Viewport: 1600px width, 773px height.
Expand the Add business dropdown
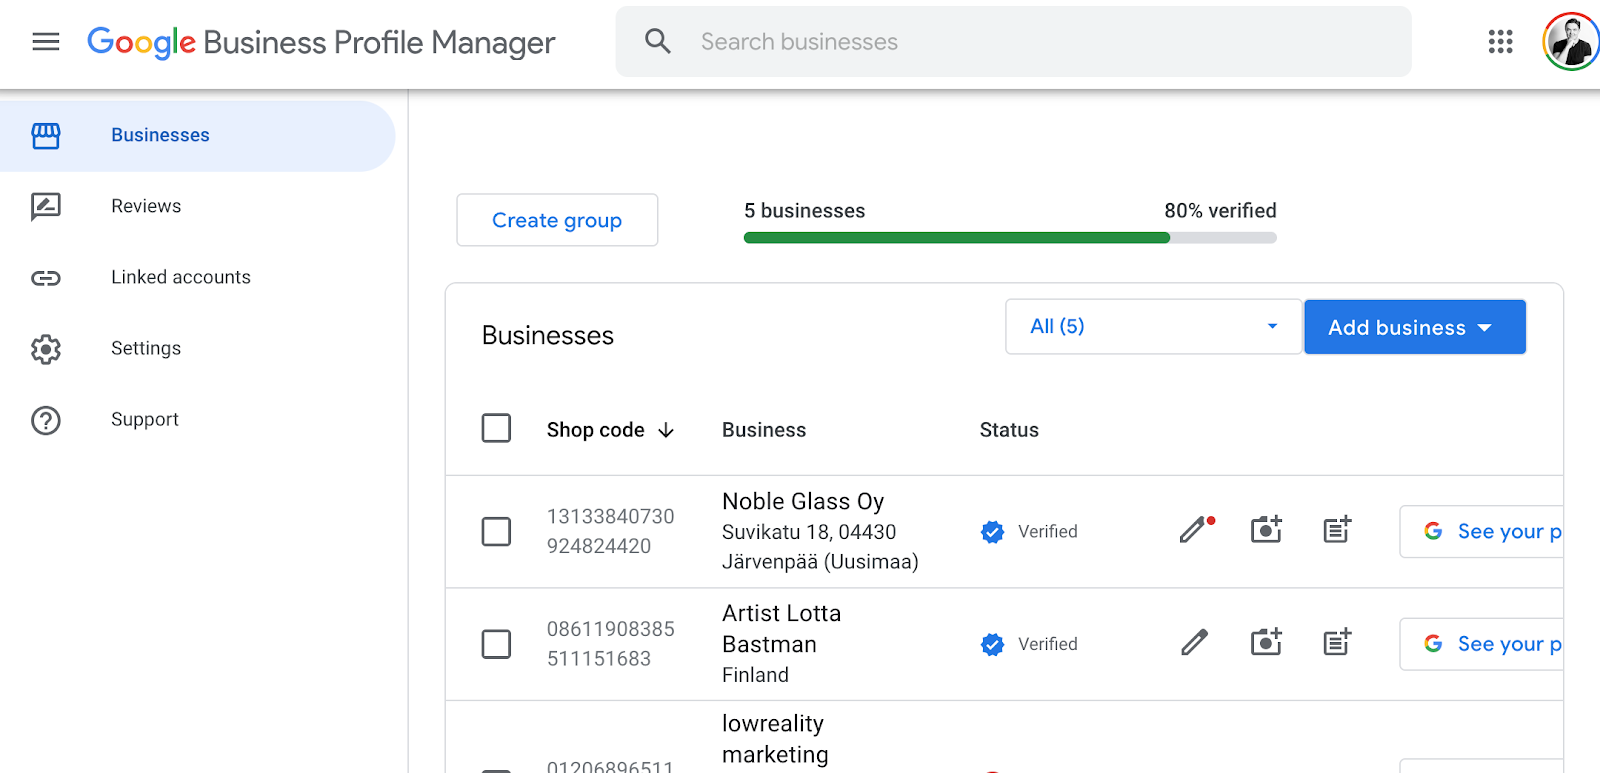tap(1415, 327)
